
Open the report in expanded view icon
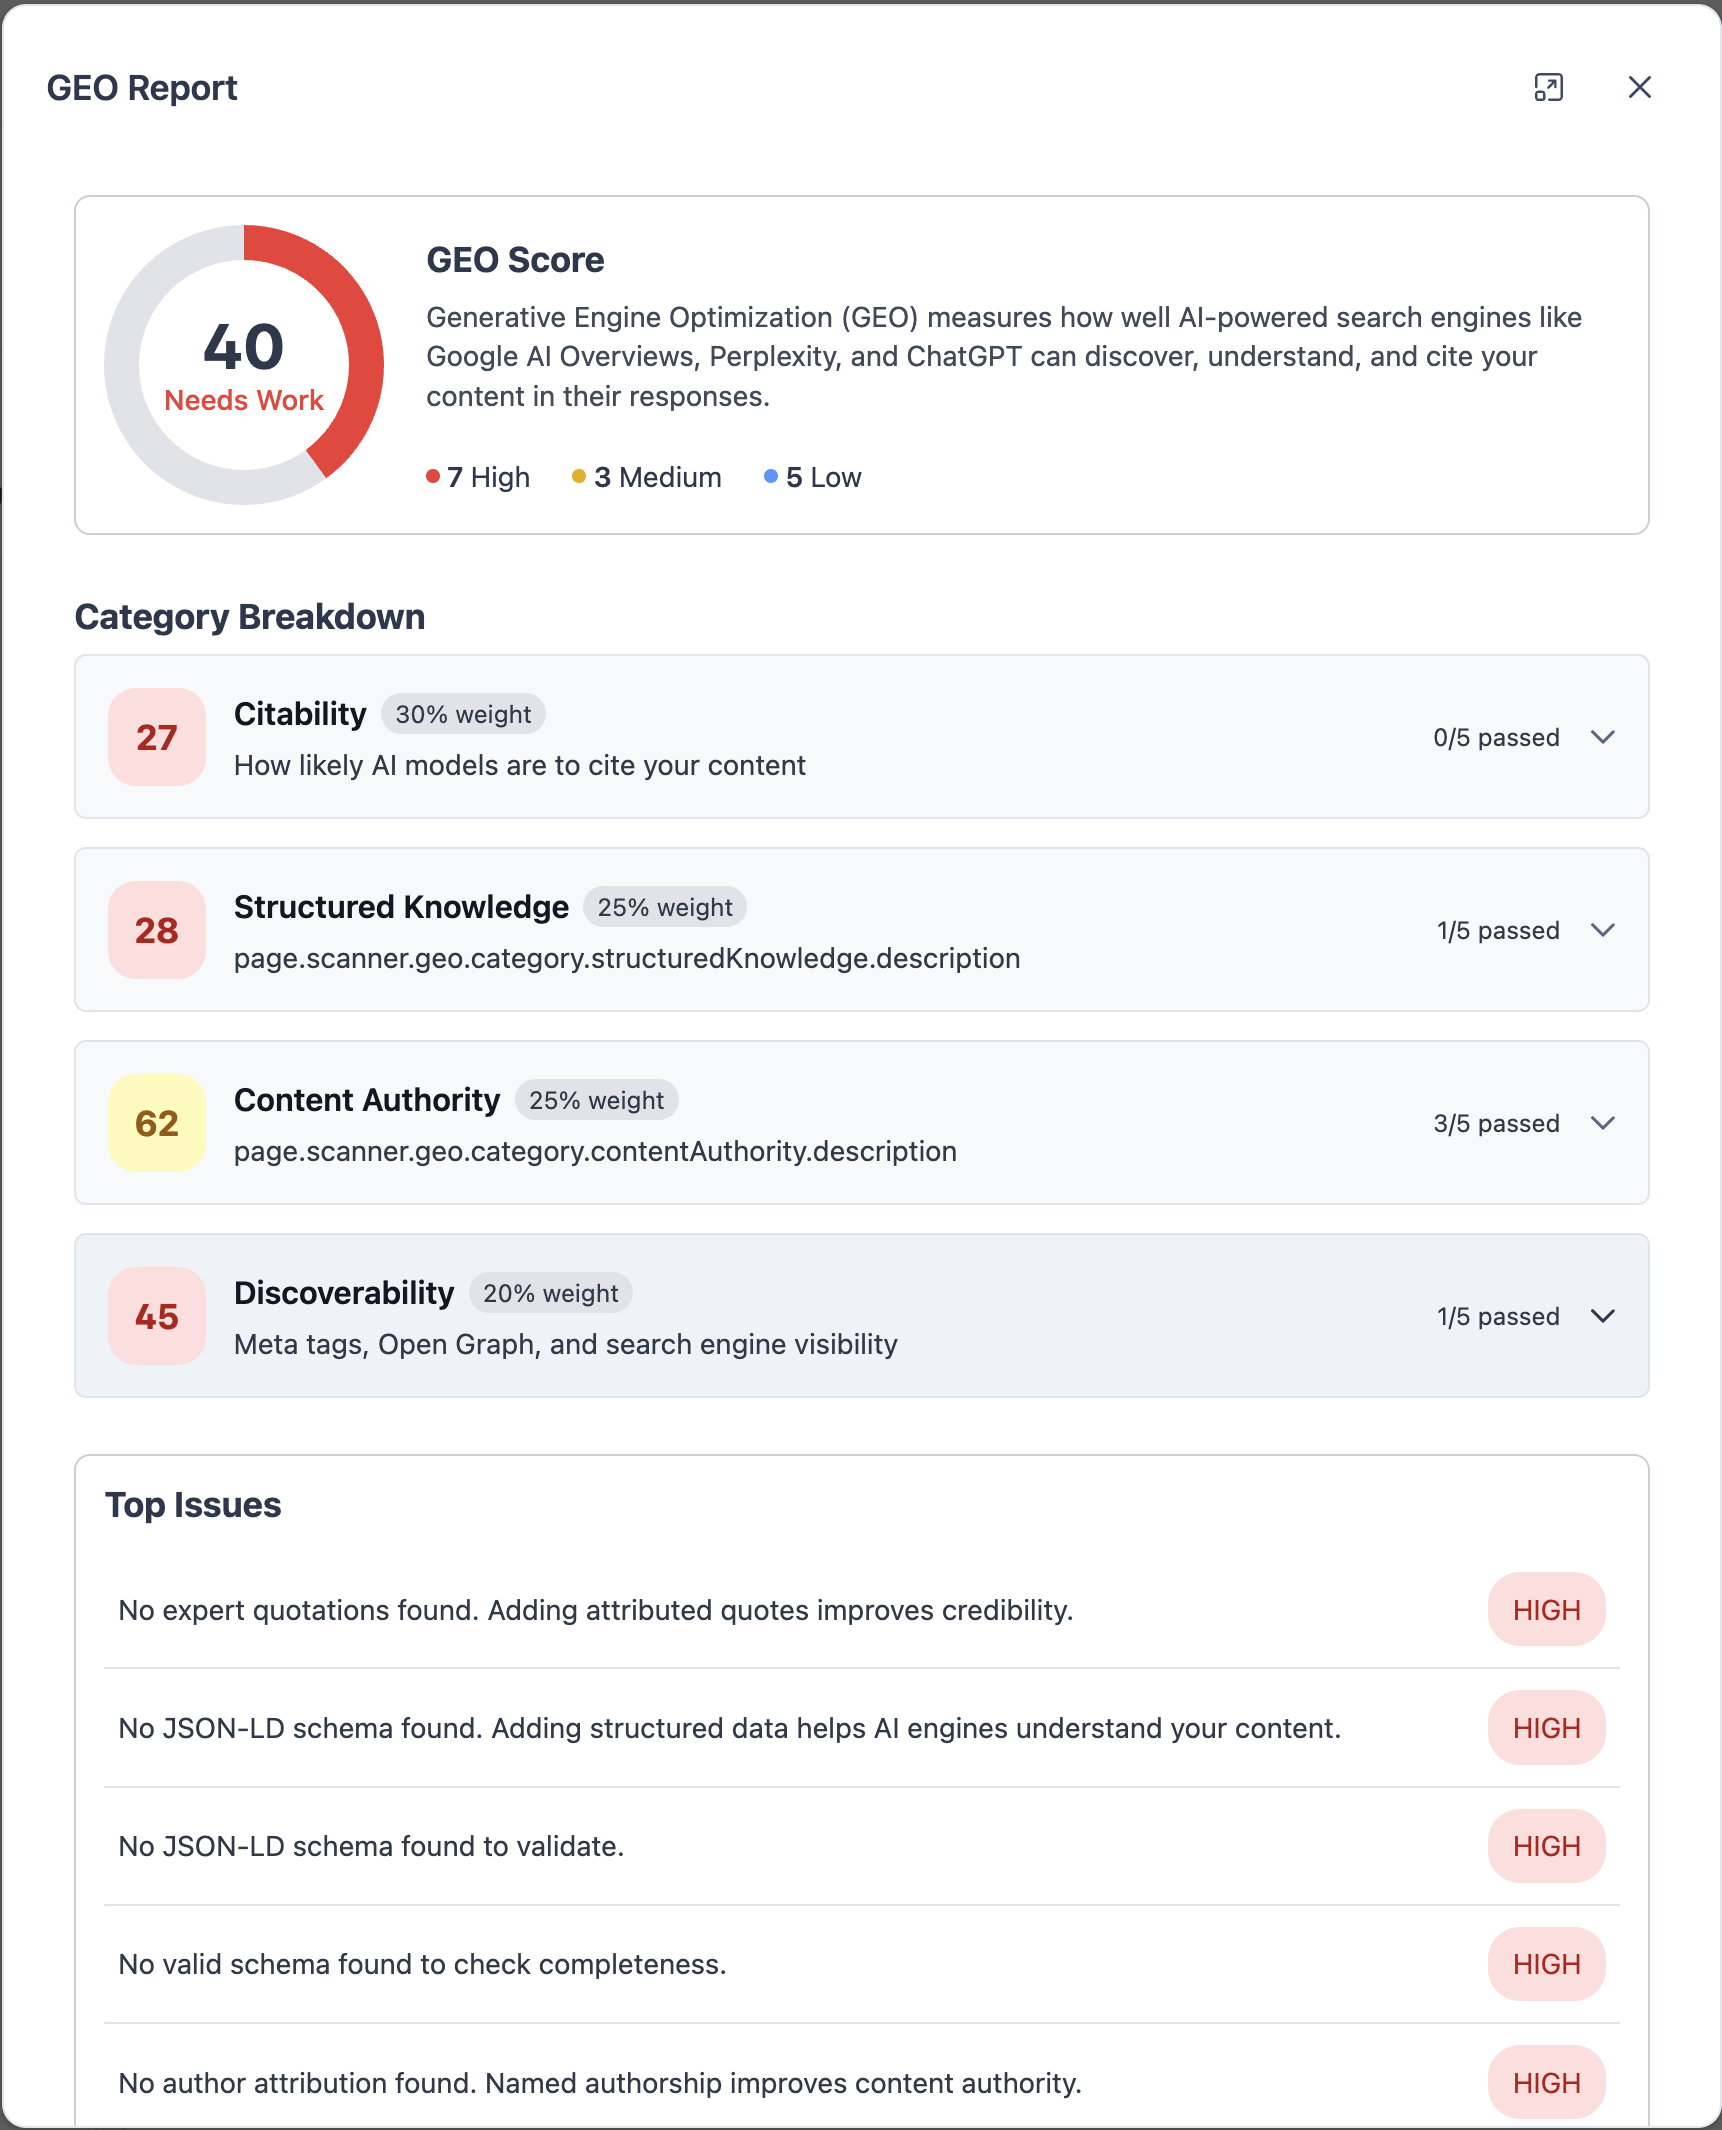pos(1548,88)
